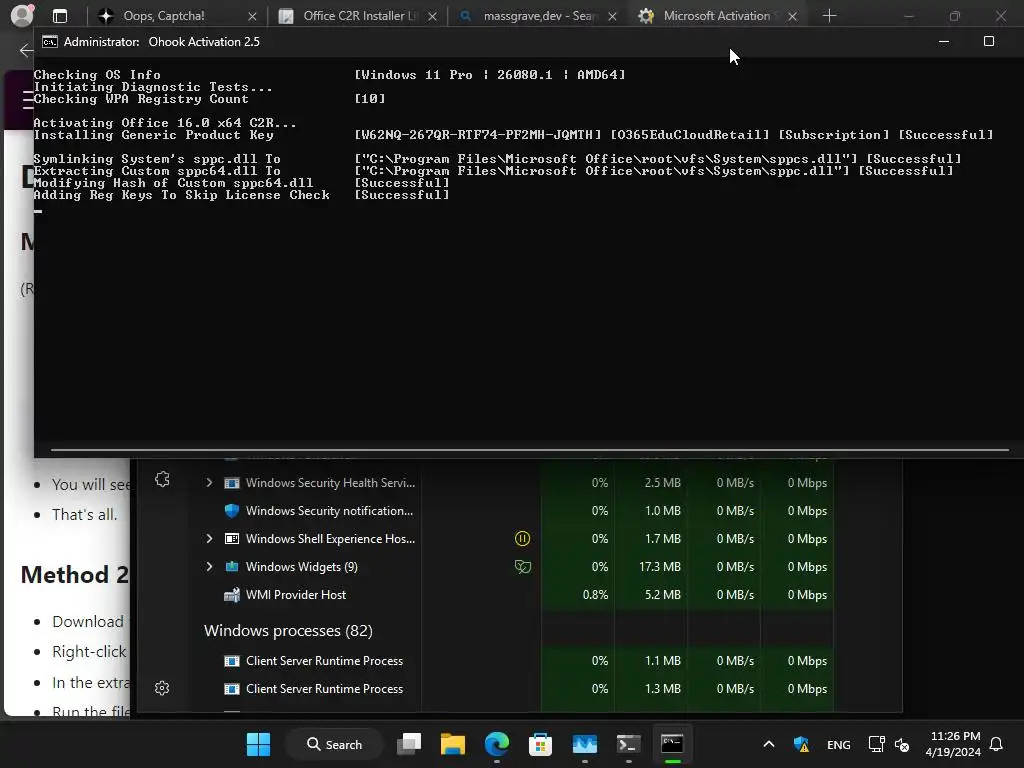Image resolution: width=1024 pixels, height=768 pixels.
Task: Open Task View from the taskbar
Action: (409, 744)
